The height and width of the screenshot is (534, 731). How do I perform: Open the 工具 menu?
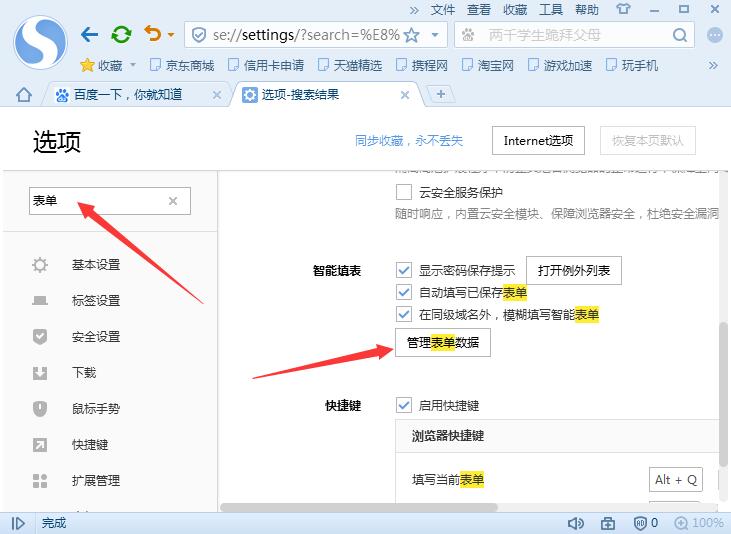click(x=551, y=10)
